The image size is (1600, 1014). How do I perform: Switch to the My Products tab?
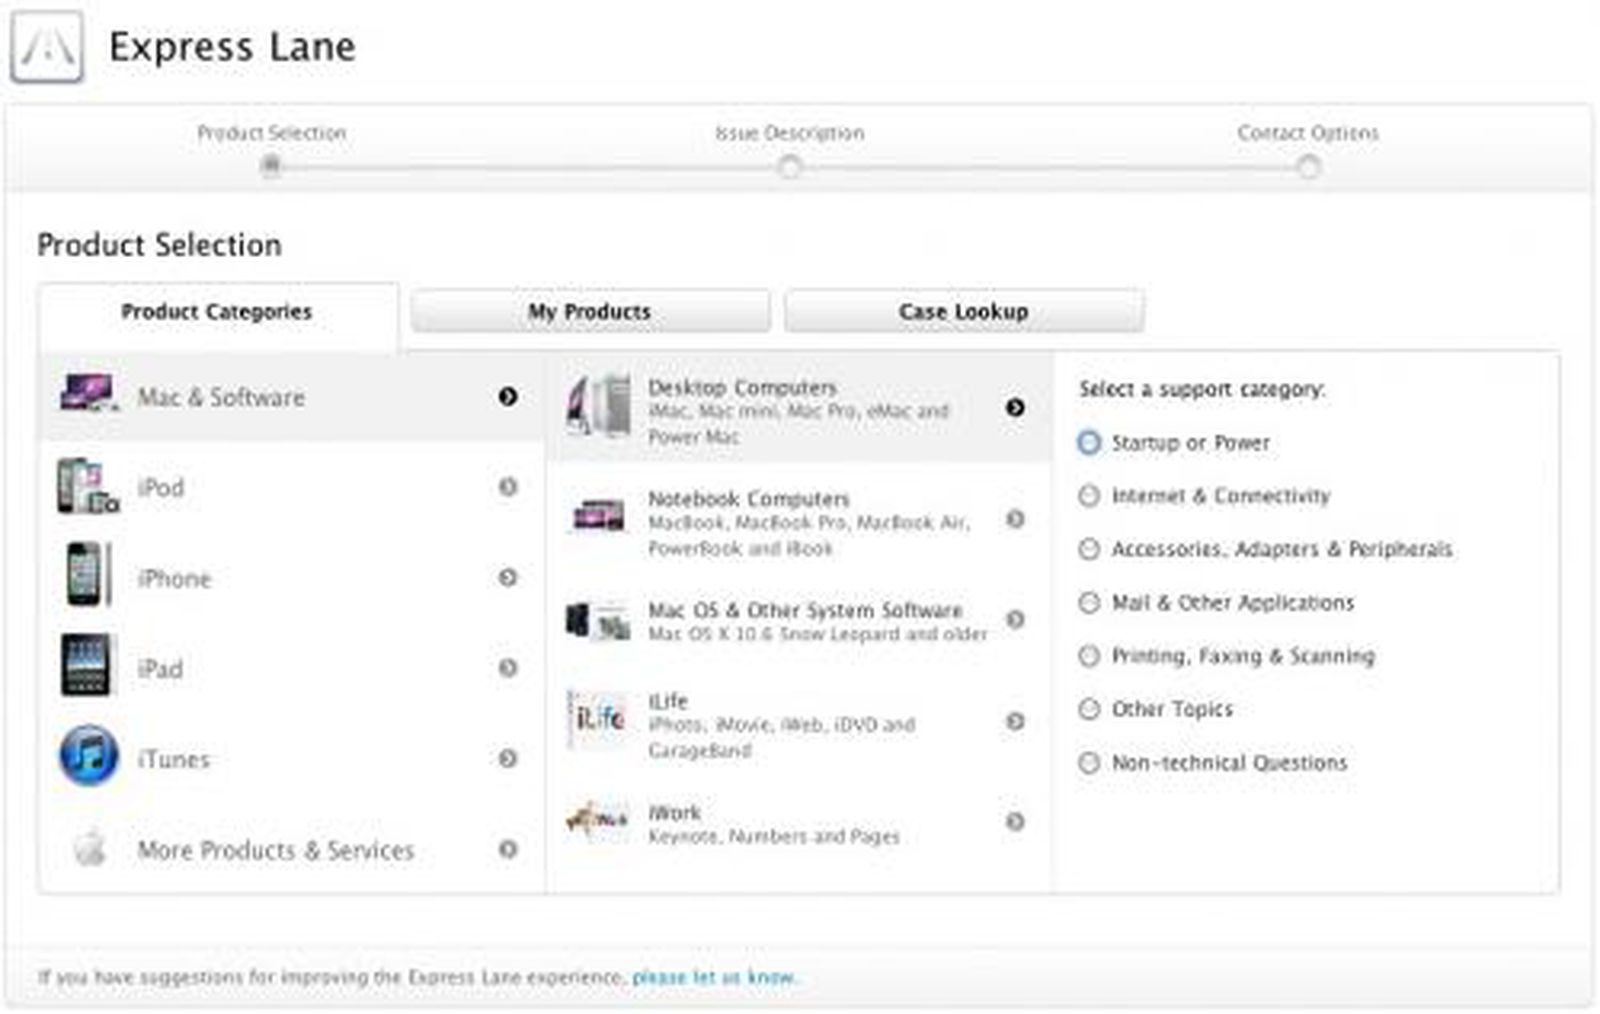pyautogui.click(x=590, y=311)
